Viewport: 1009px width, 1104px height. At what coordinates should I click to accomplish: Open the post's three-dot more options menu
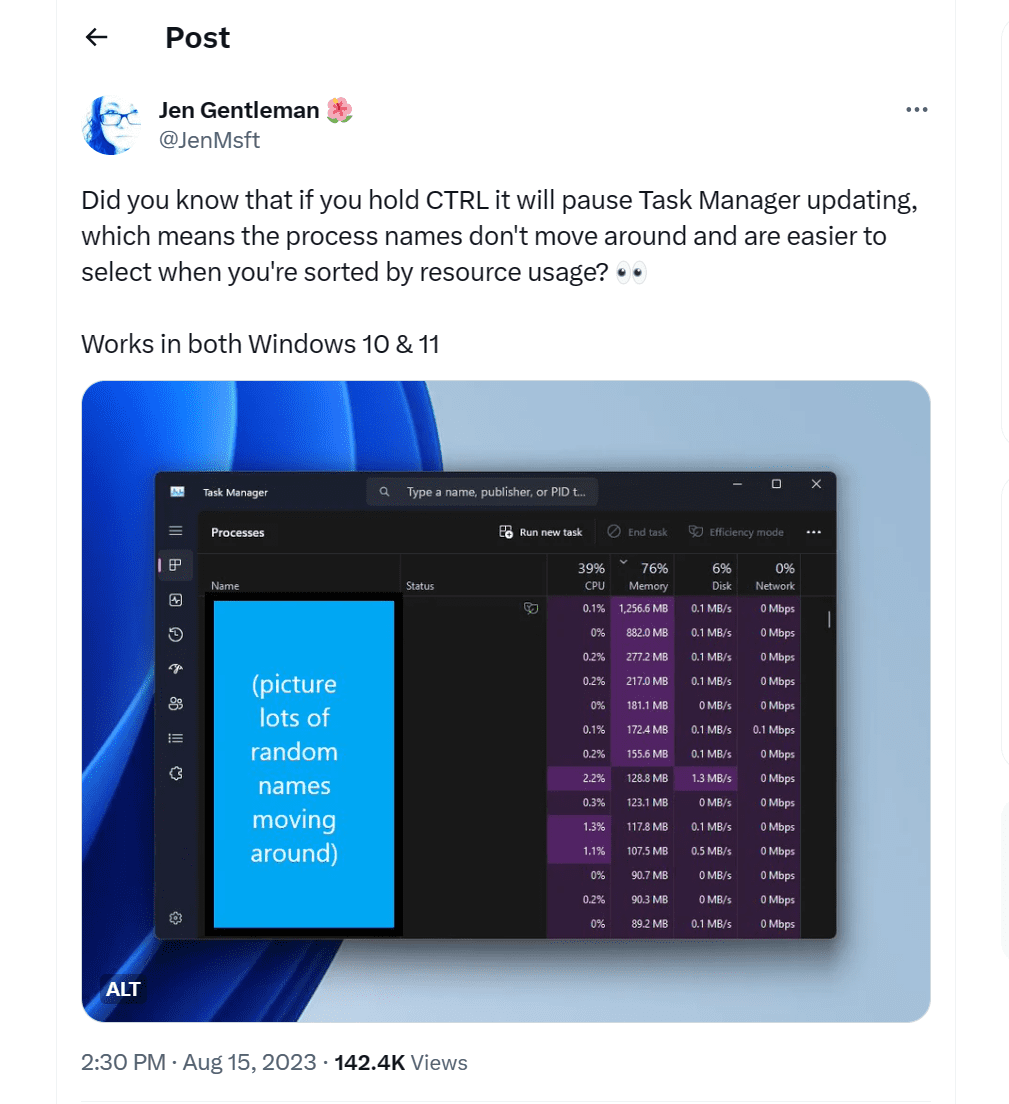916,110
